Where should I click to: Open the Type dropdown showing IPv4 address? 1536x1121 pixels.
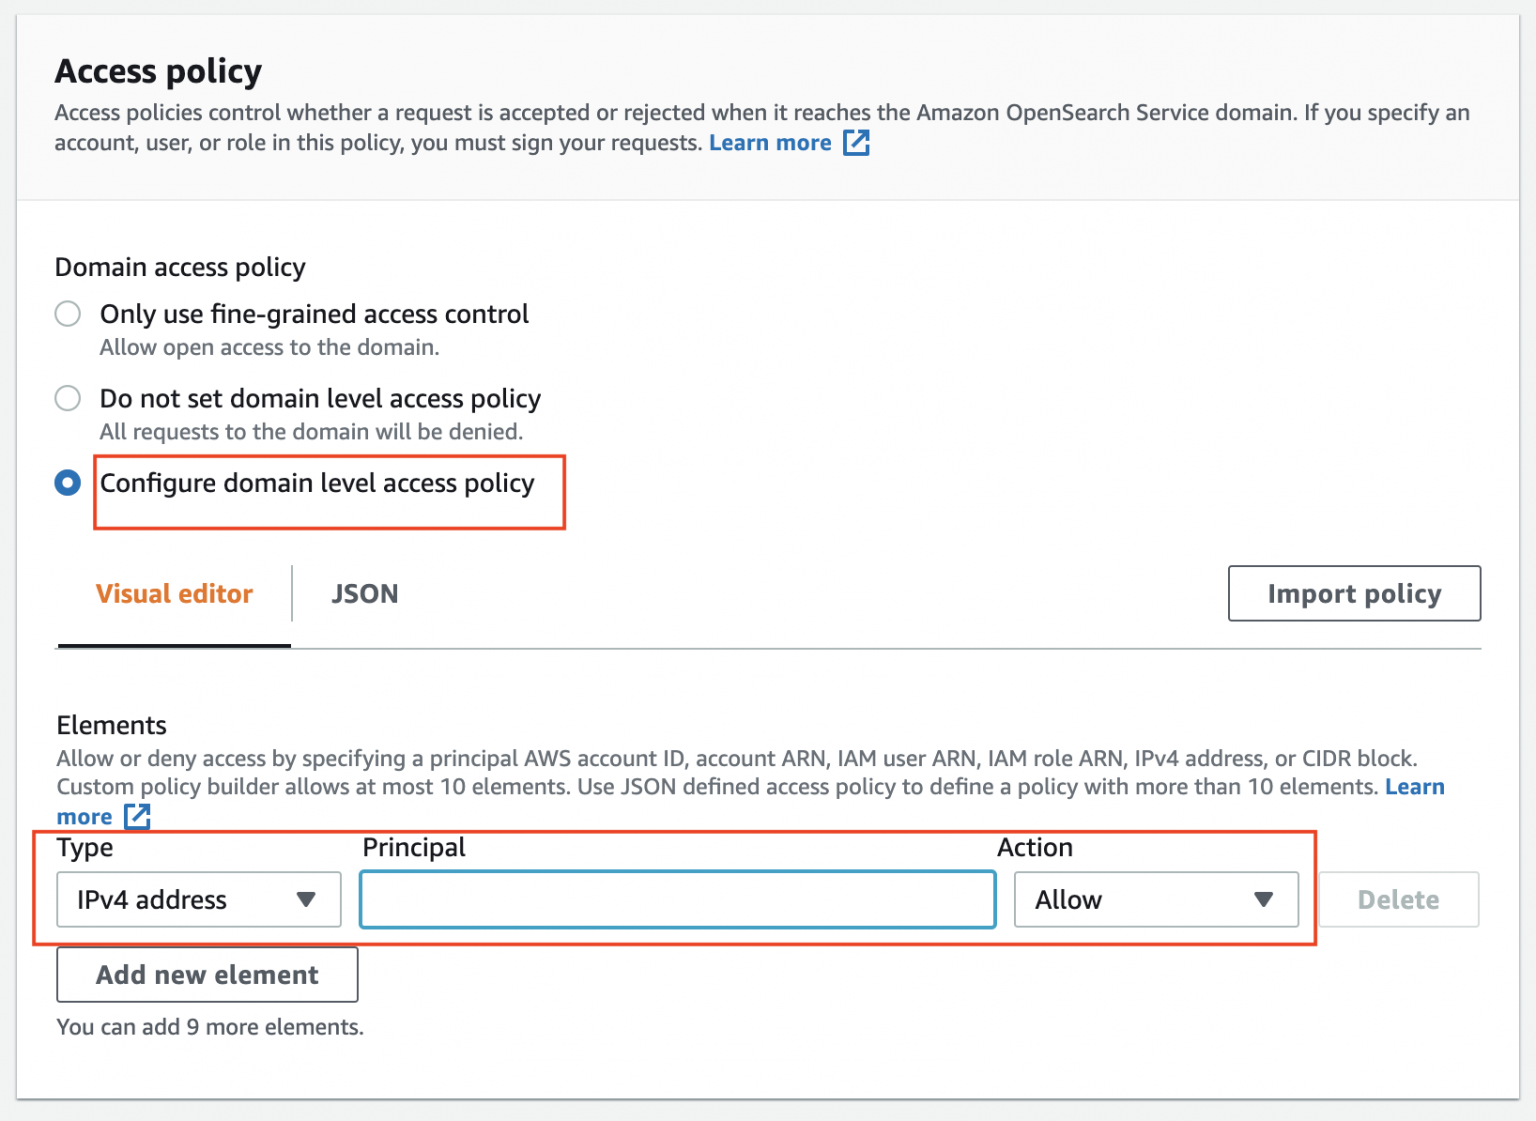tap(198, 899)
